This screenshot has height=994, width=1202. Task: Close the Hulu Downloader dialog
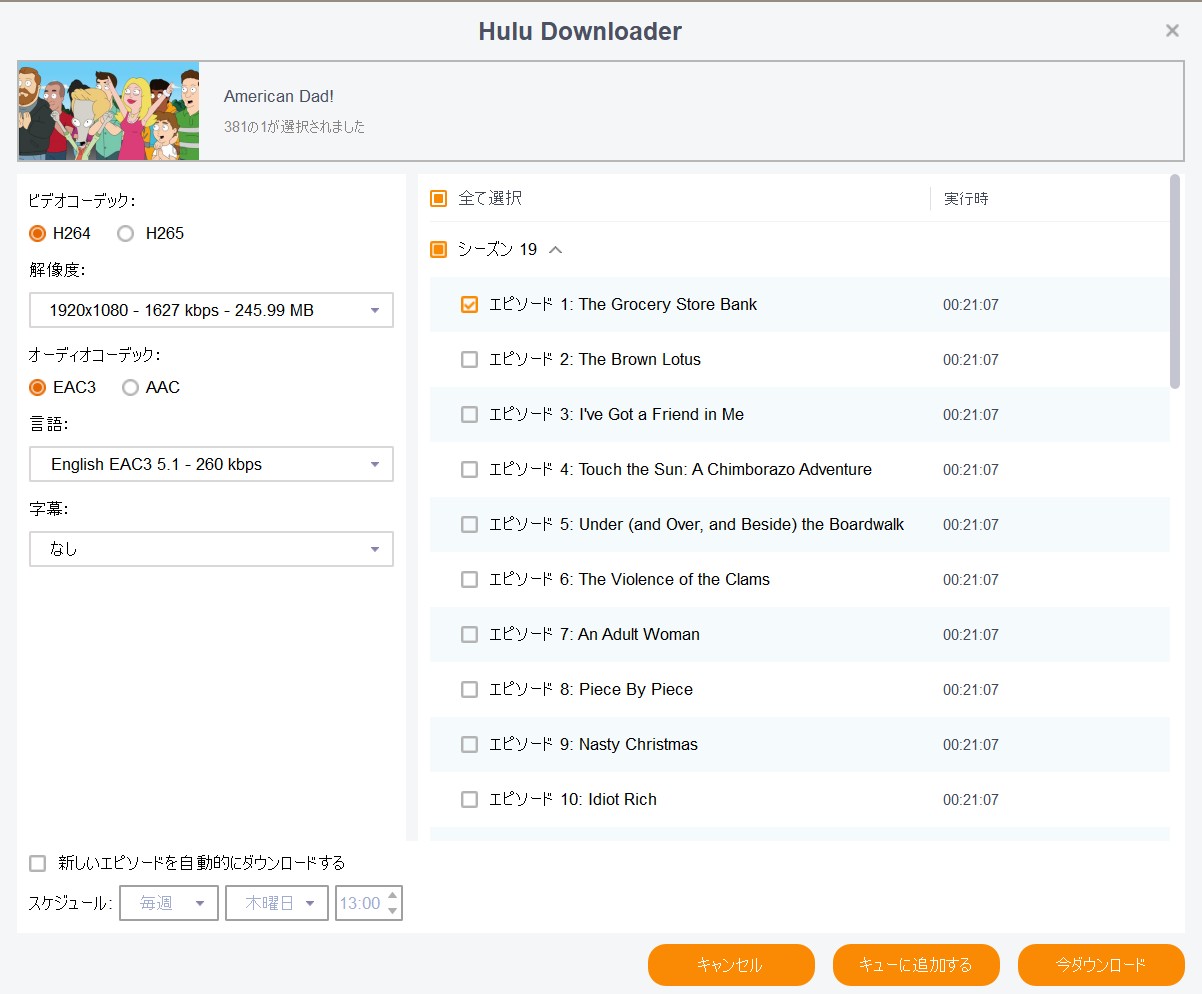pyautogui.click(x=1172, y=31)
